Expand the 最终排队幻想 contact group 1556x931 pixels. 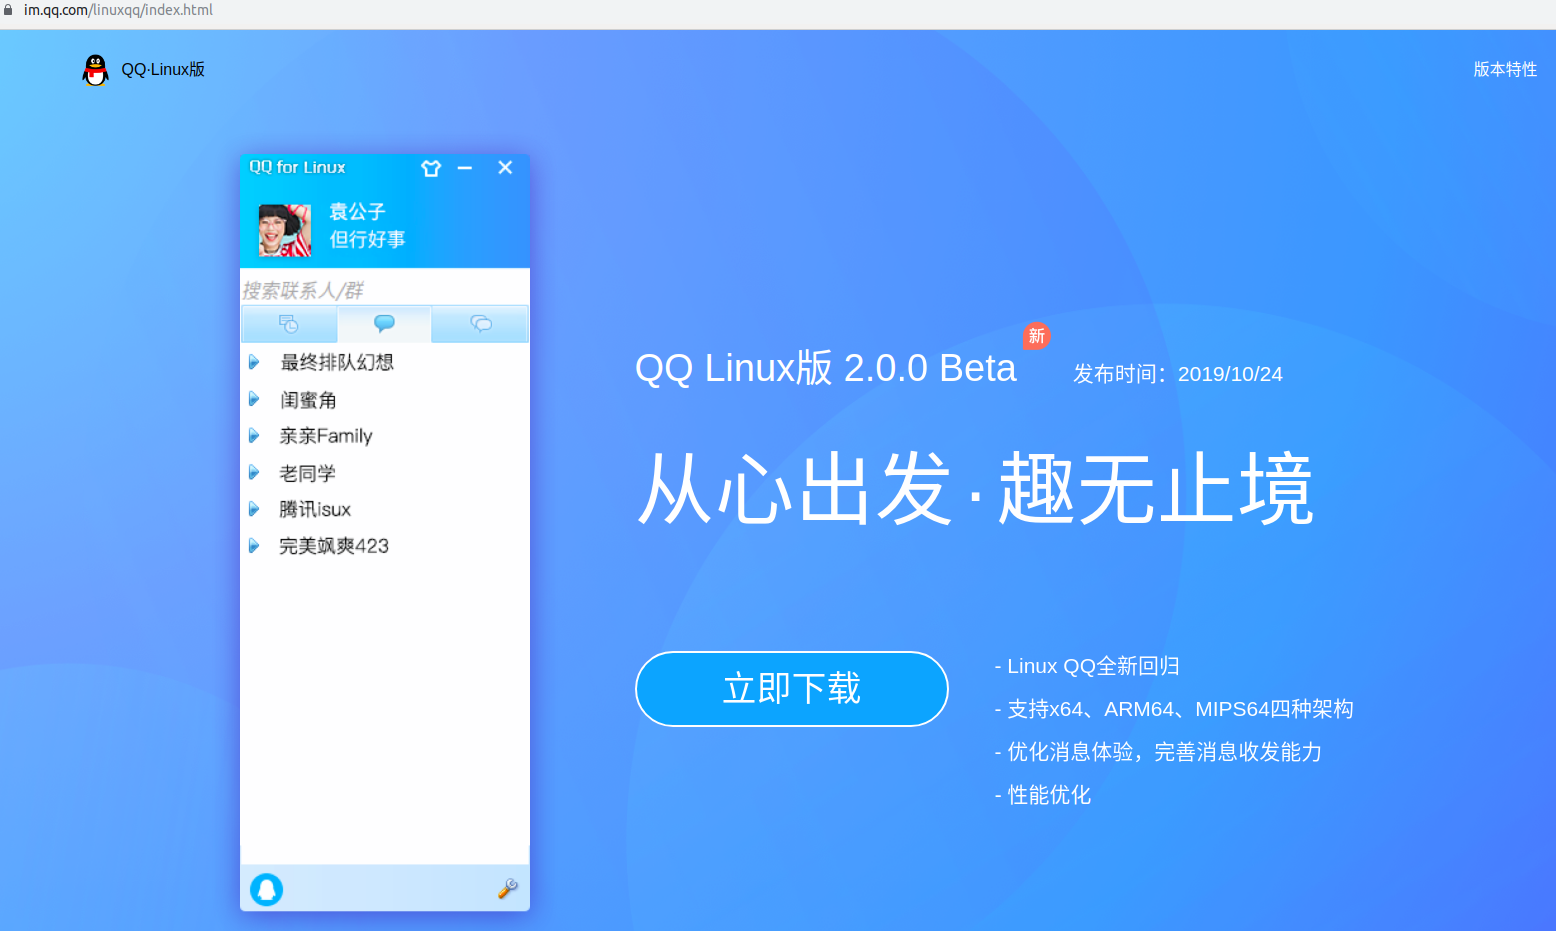click(254, 362)
